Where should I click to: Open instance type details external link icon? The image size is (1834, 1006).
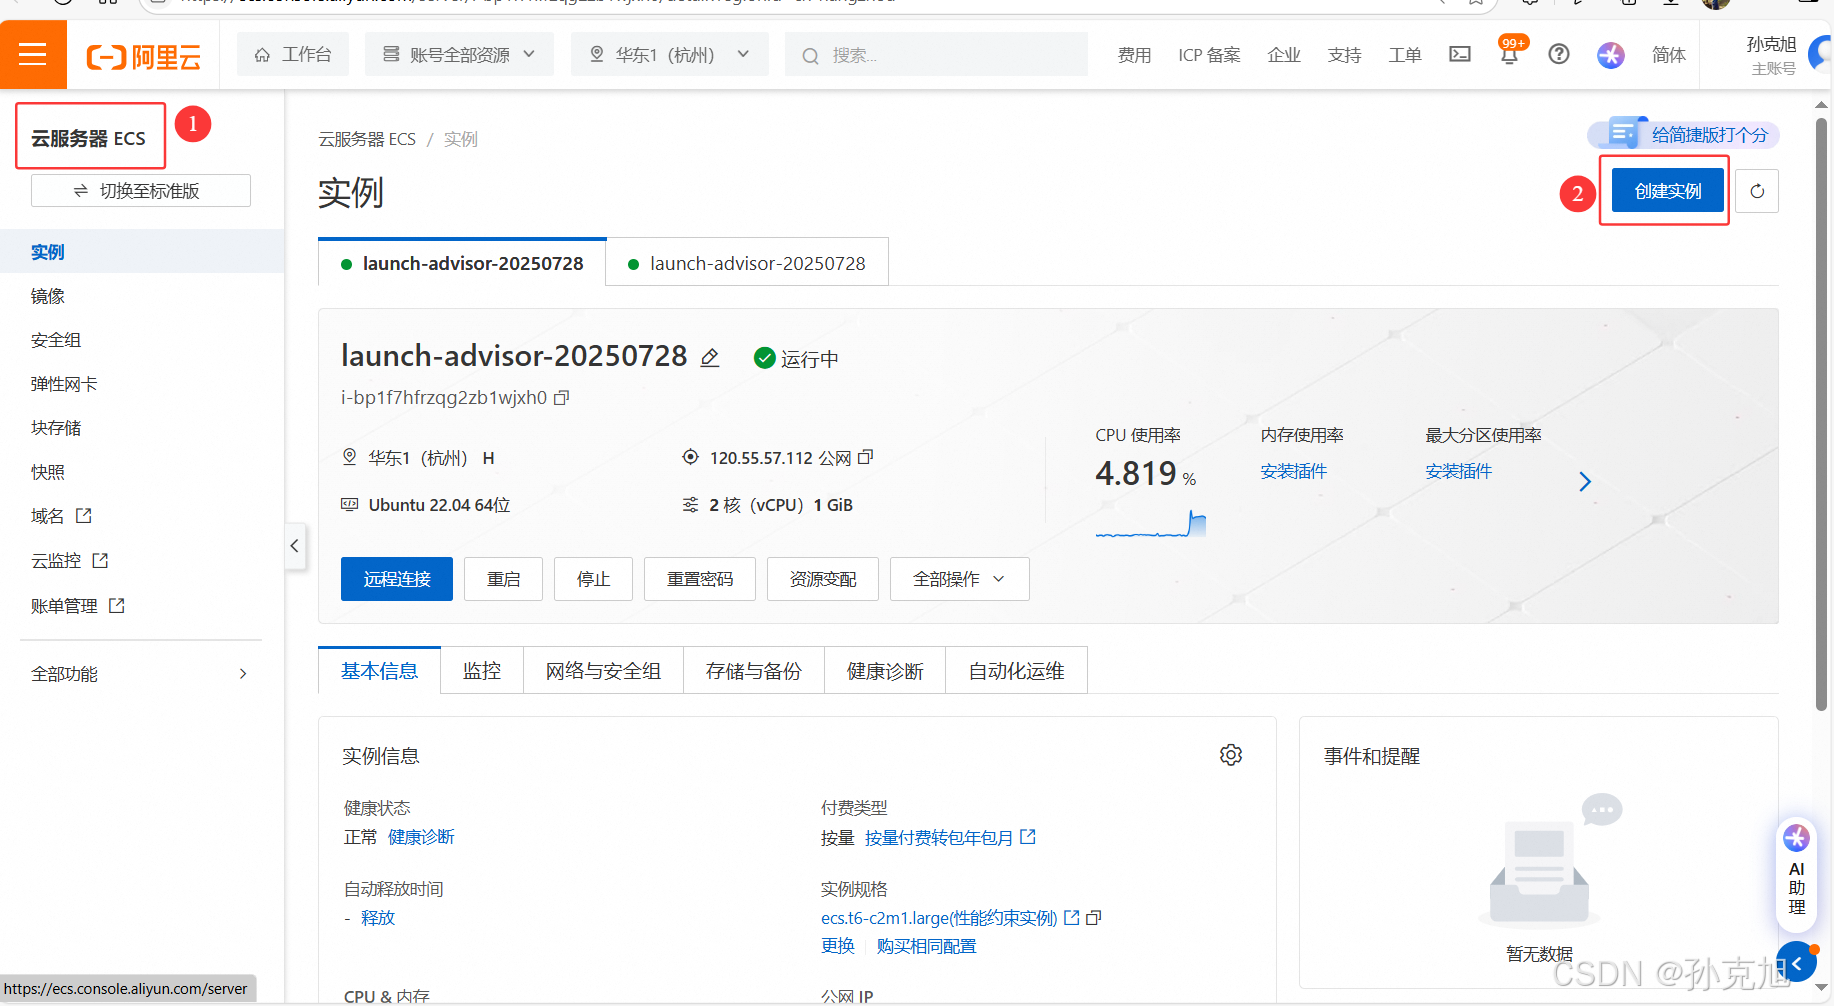(x=1072, y=918)
